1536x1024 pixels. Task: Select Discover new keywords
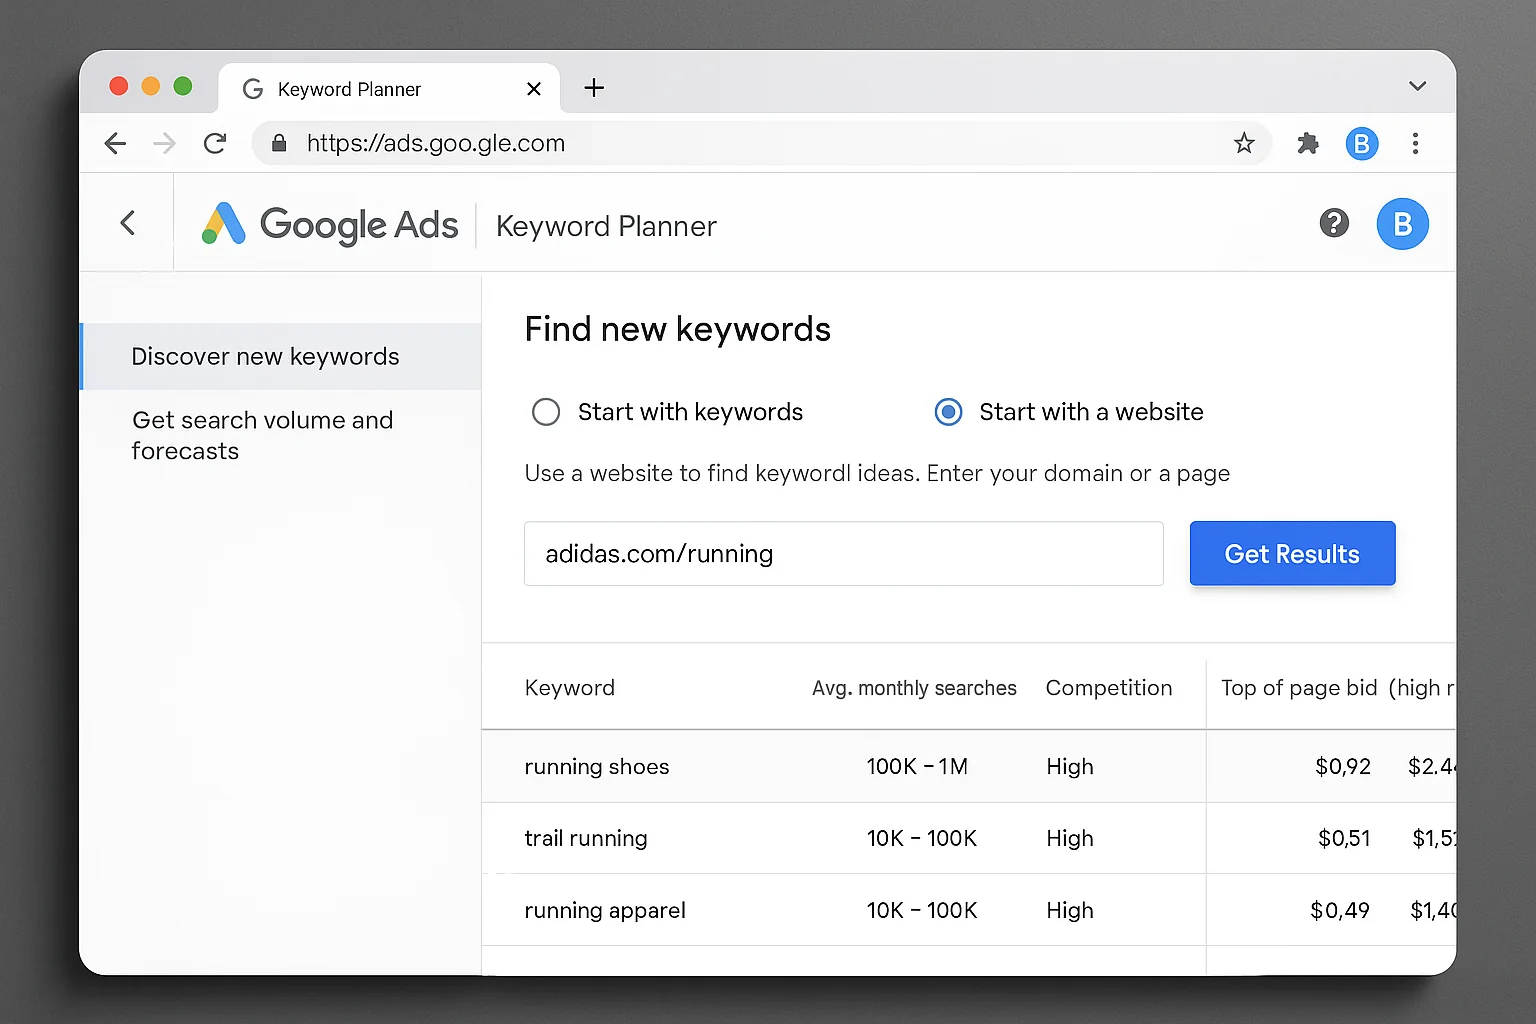pos(265,356)
